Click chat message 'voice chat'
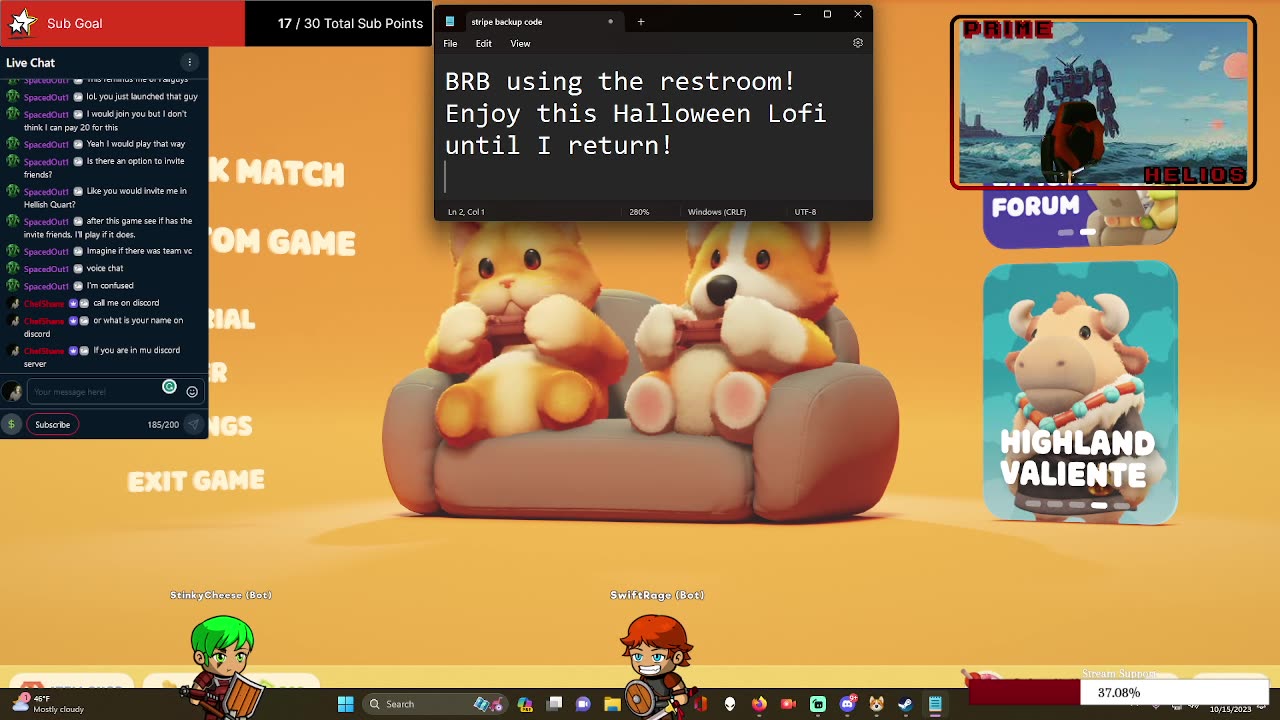This screenshot has height=720, width=1280. (105, 268)
